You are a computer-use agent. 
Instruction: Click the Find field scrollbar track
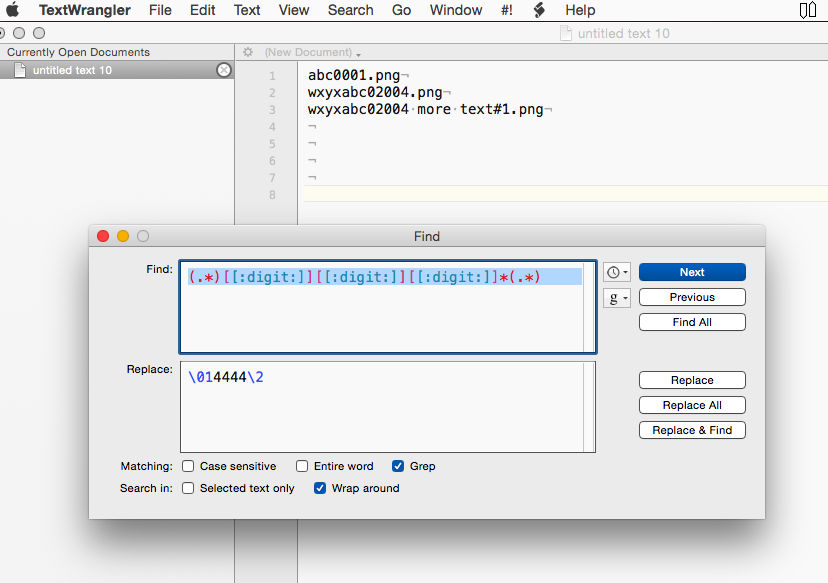(589, 307)
